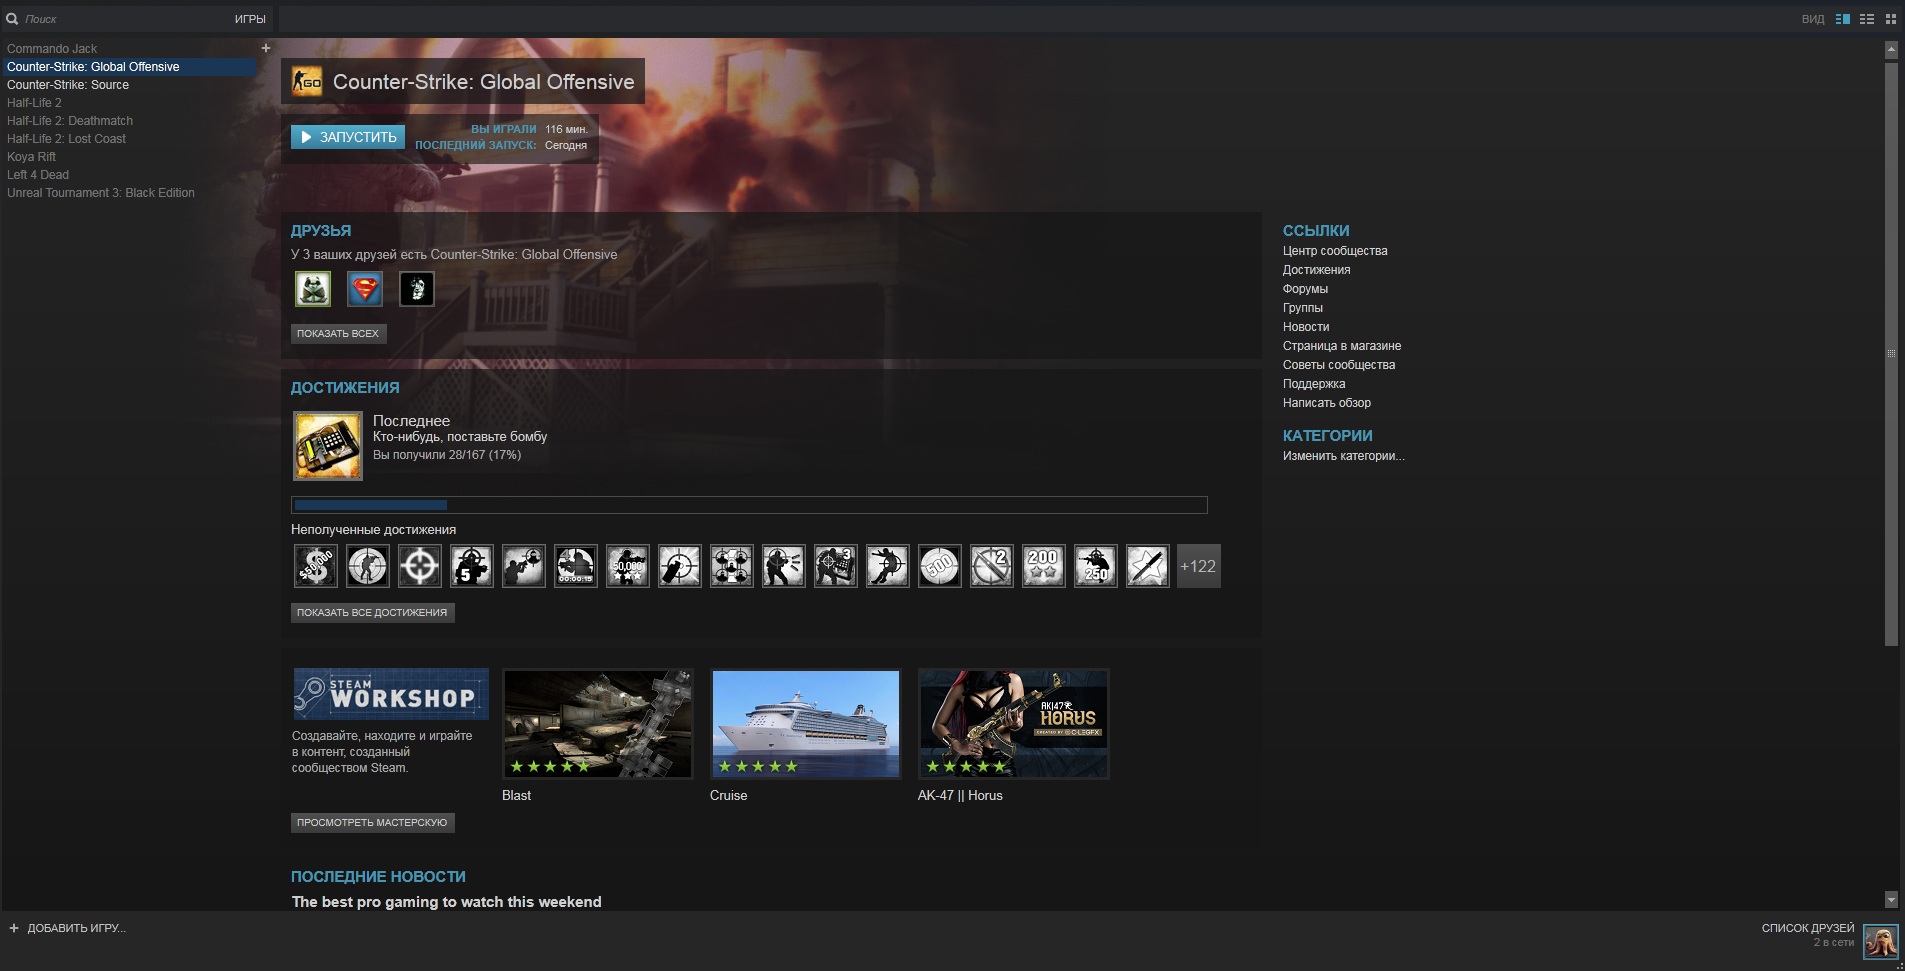Screen dimensions: 1905x971
Task: Open the frog avatar friend profile
Action: 313,289
